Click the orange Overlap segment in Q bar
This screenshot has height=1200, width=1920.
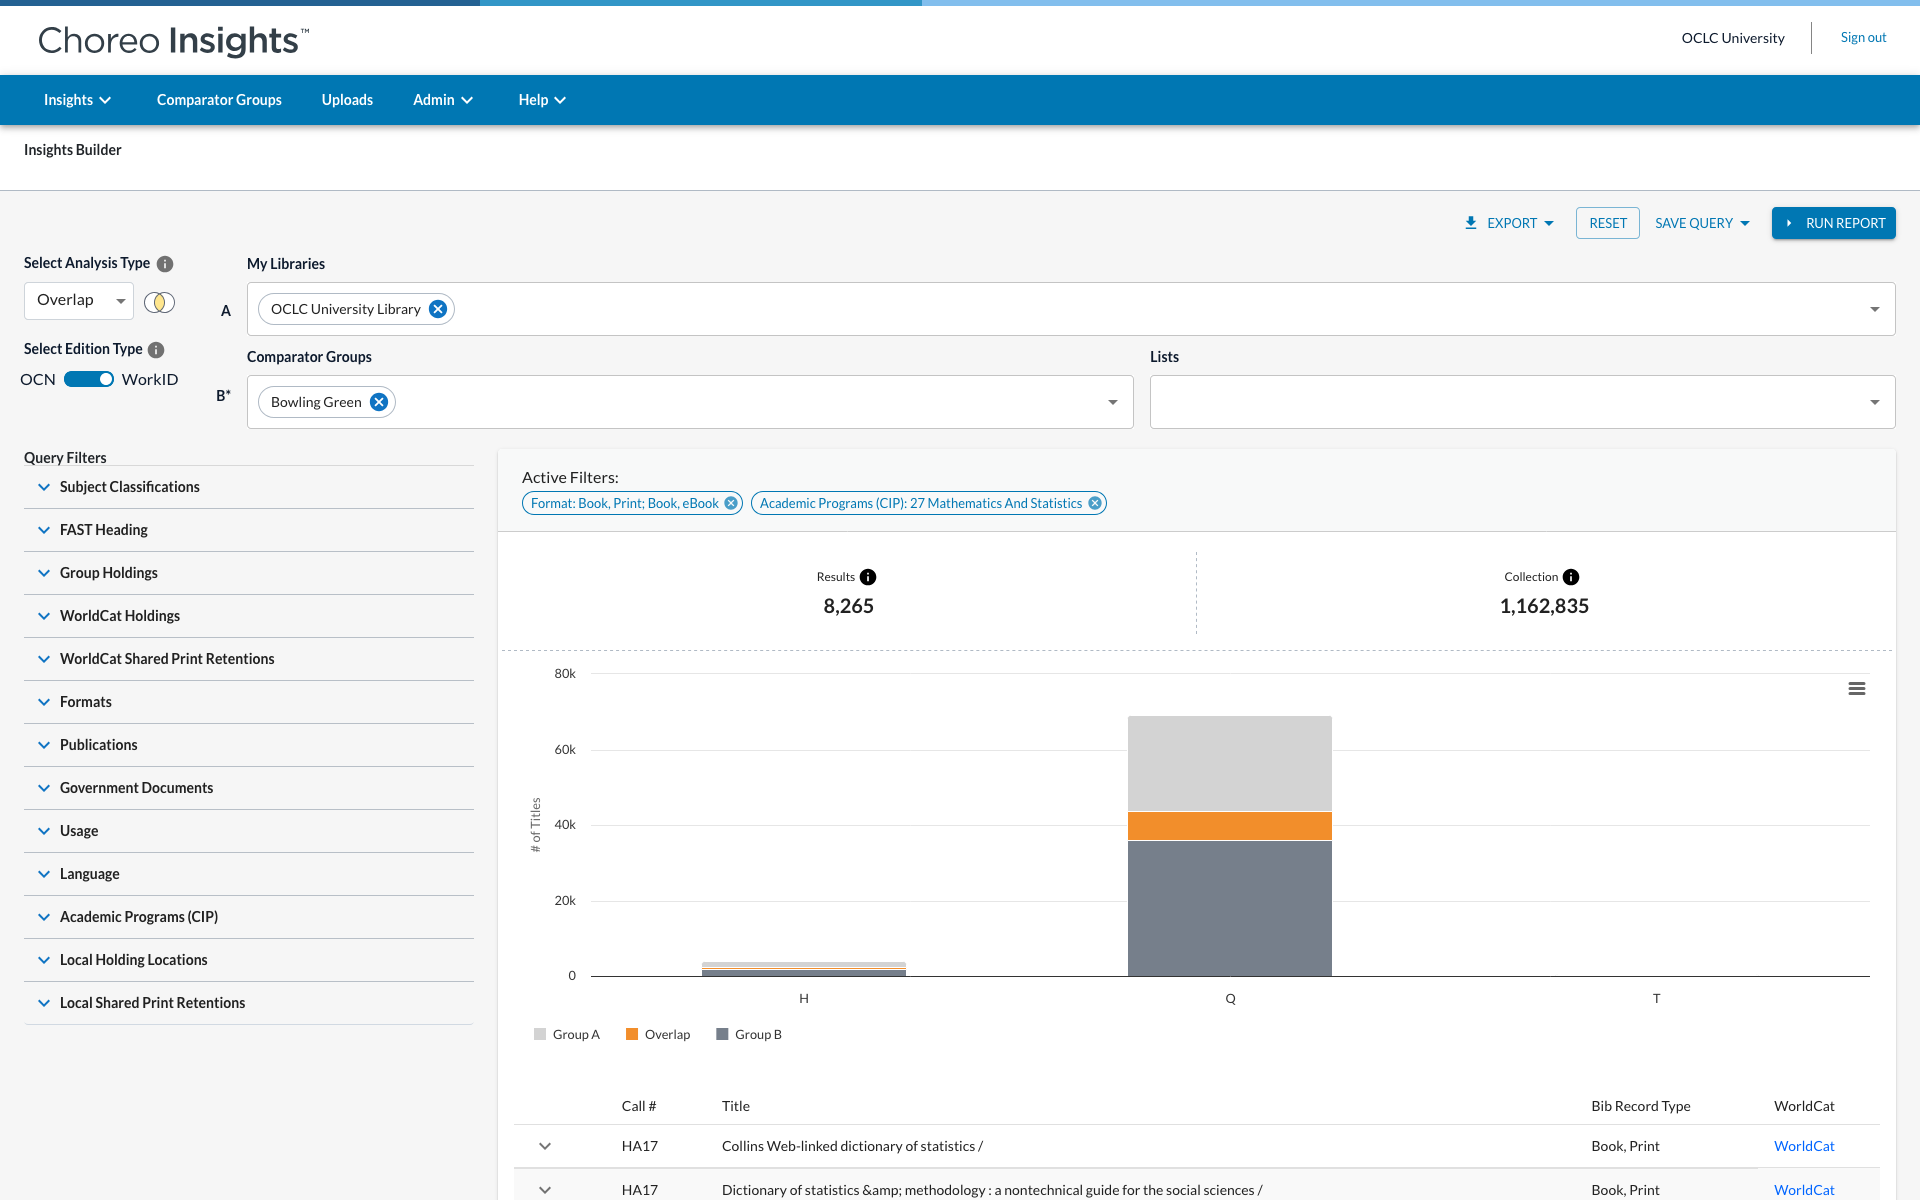1229,826
